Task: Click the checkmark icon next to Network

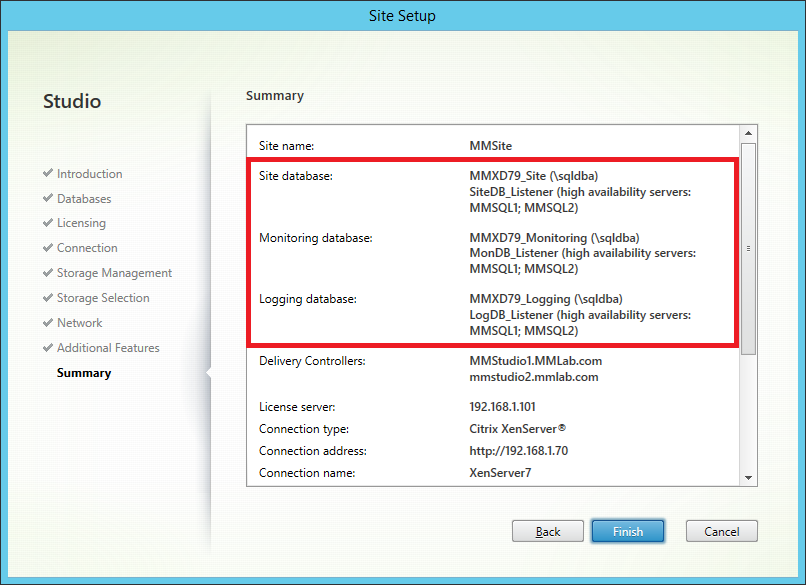Action: tap(48, 323)
